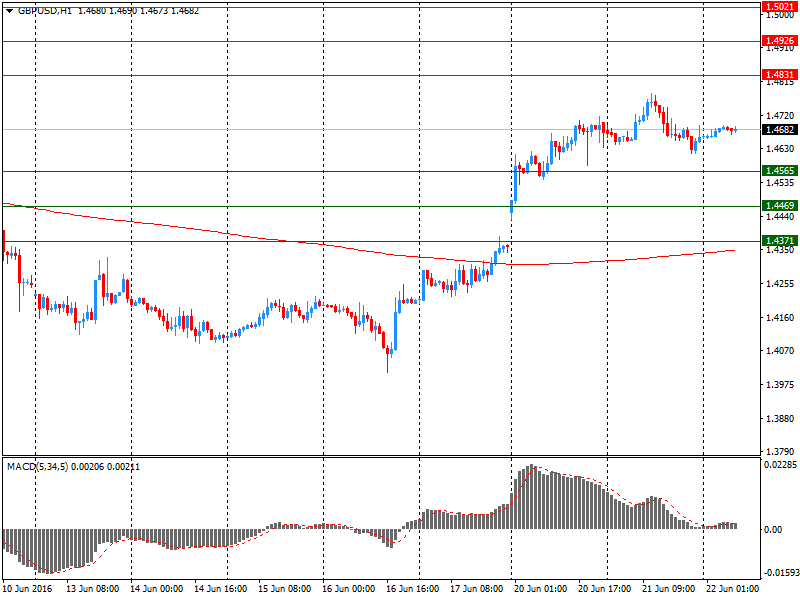Viewport: 800px width, 600px height.
Task: Select the MACD 0.00 zero level label
Action: tap(773, 530)
